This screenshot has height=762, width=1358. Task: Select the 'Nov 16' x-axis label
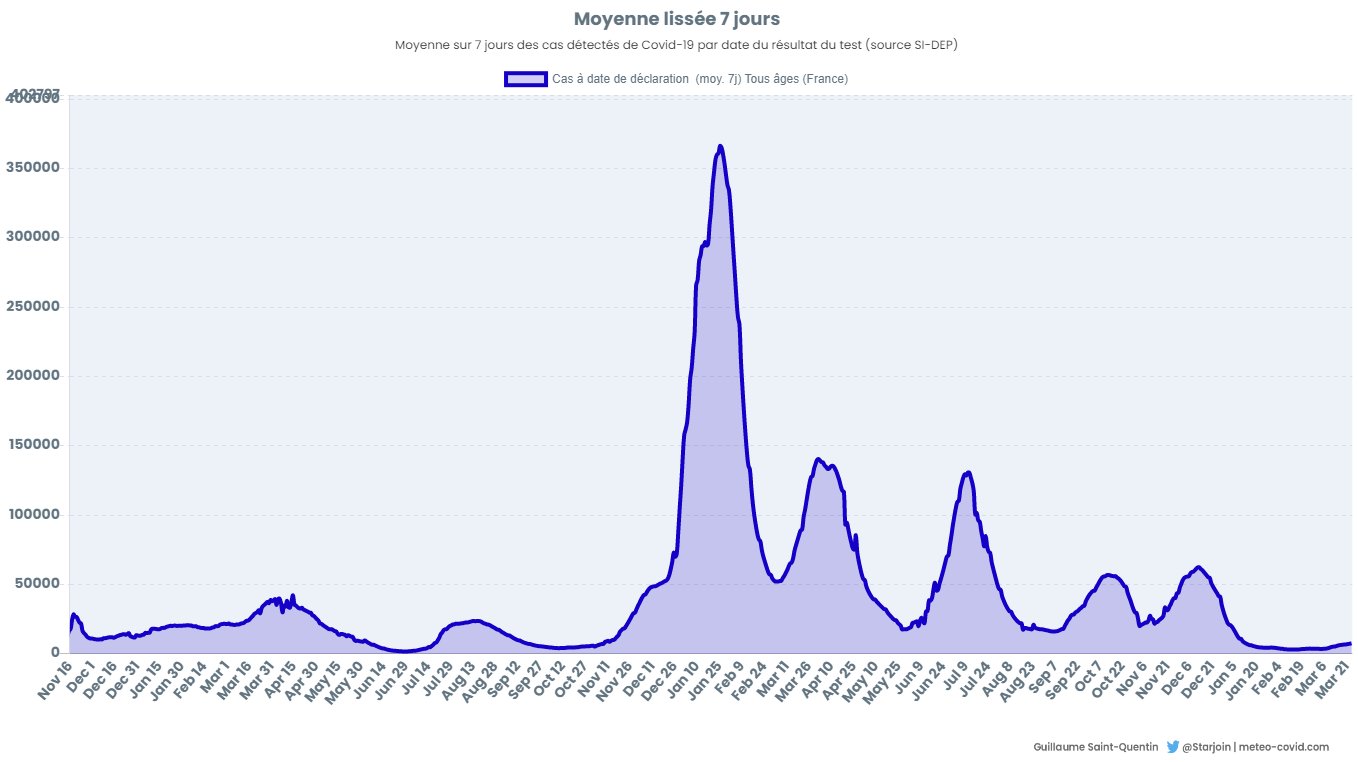57,676
